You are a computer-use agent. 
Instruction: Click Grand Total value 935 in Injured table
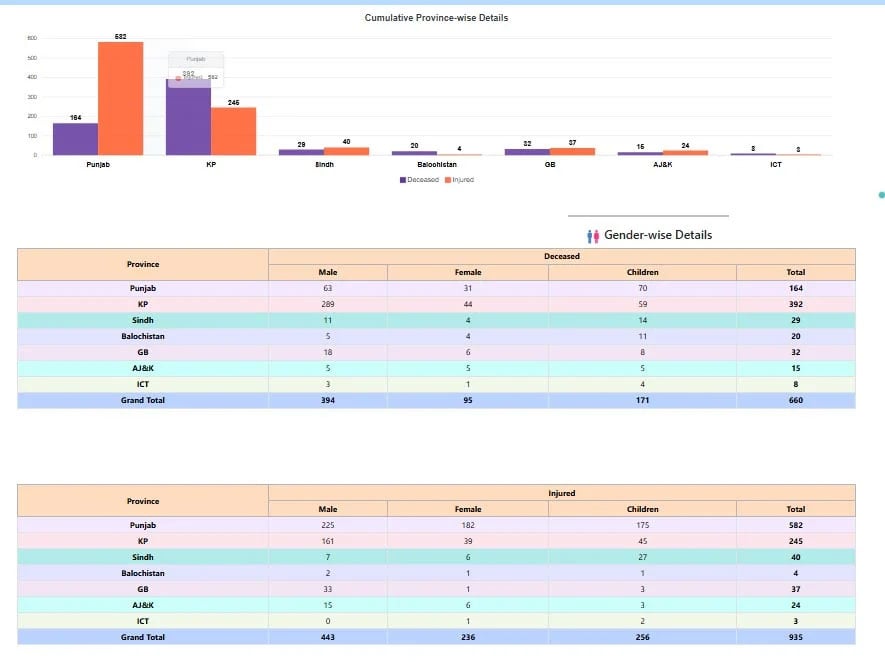(795, 637)
